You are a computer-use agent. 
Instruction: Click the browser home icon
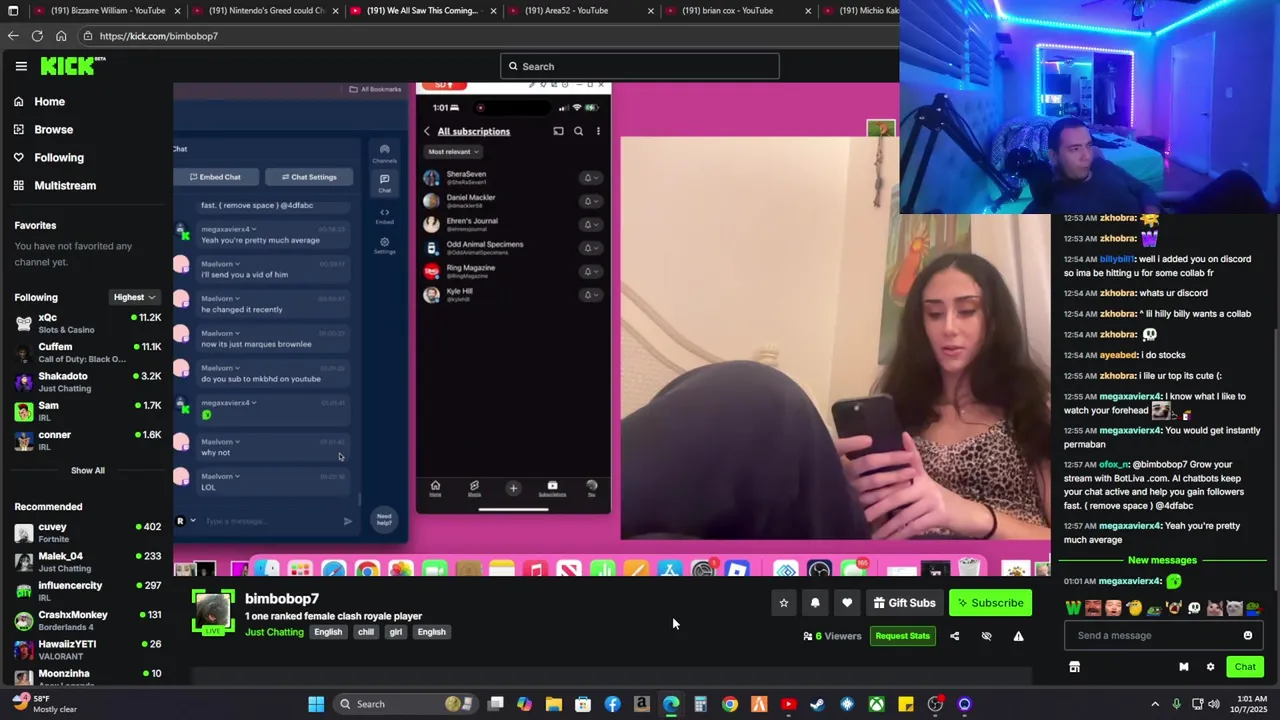(61, 36)
